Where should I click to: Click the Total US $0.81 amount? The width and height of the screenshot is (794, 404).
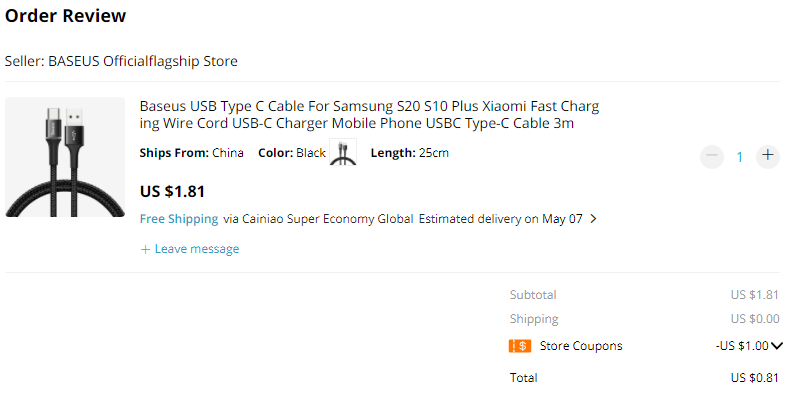coord(755,378)
